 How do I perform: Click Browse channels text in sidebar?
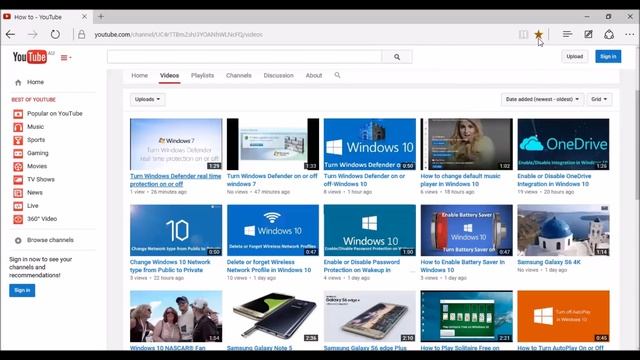coord(50,240)
